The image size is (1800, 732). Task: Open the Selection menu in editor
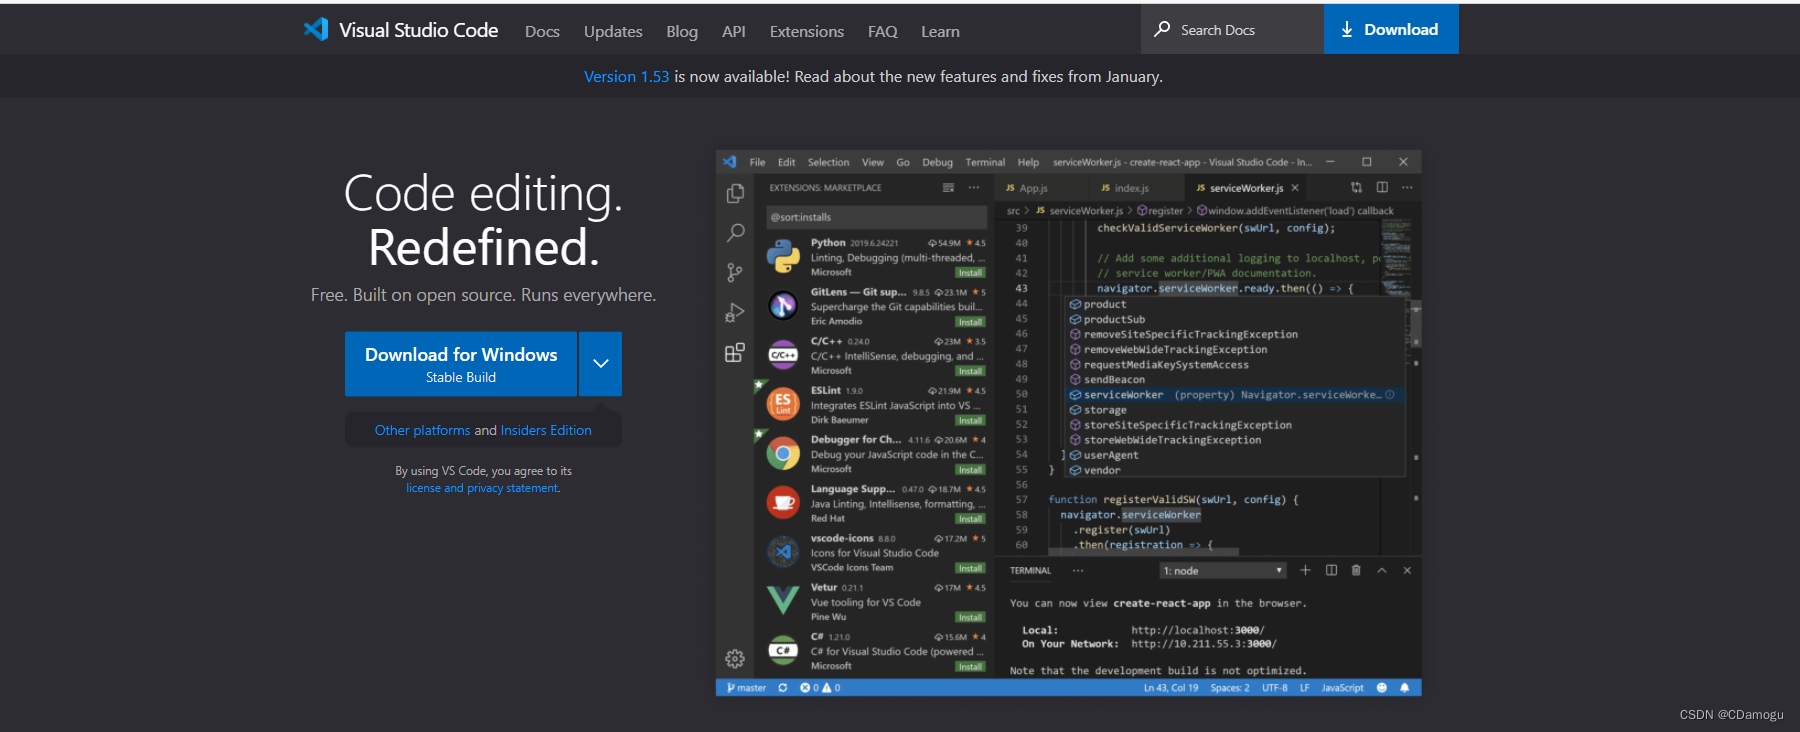pos(828,162)
